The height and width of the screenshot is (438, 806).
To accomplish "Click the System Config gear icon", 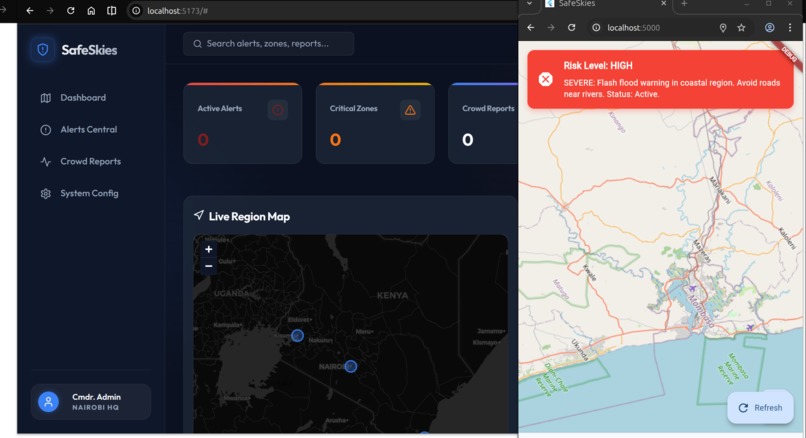I will tap(46, 193).
